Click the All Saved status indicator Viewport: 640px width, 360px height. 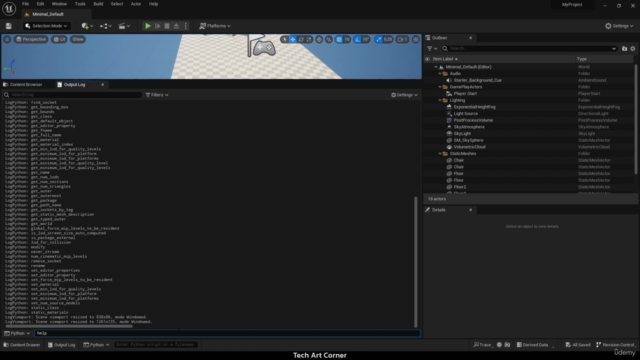click(578, 345)
